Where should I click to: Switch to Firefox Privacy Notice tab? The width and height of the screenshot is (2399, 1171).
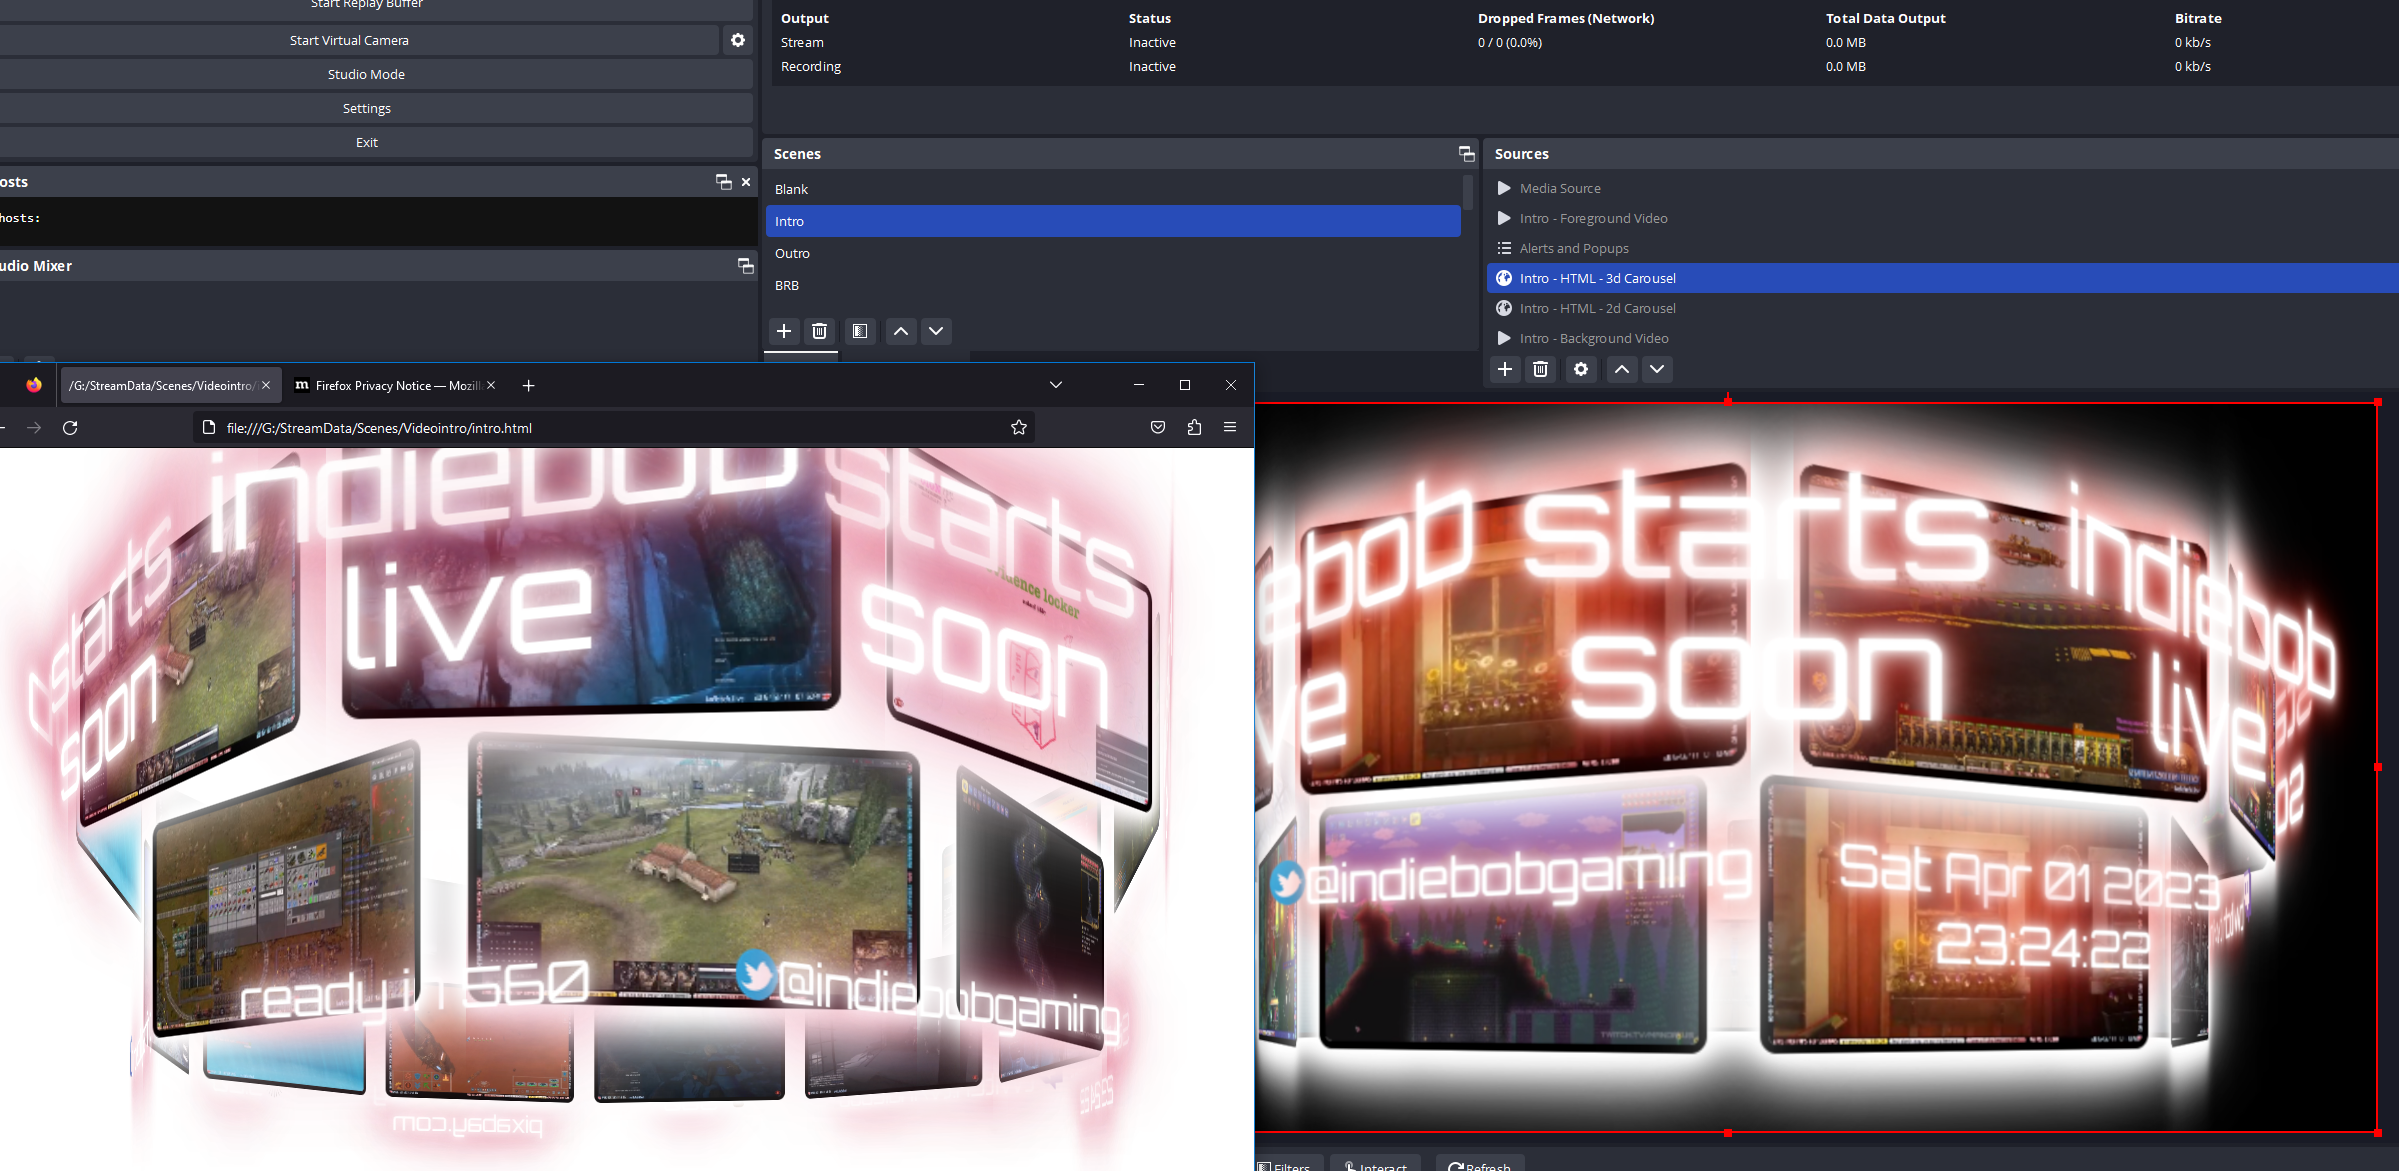[390, 385]
